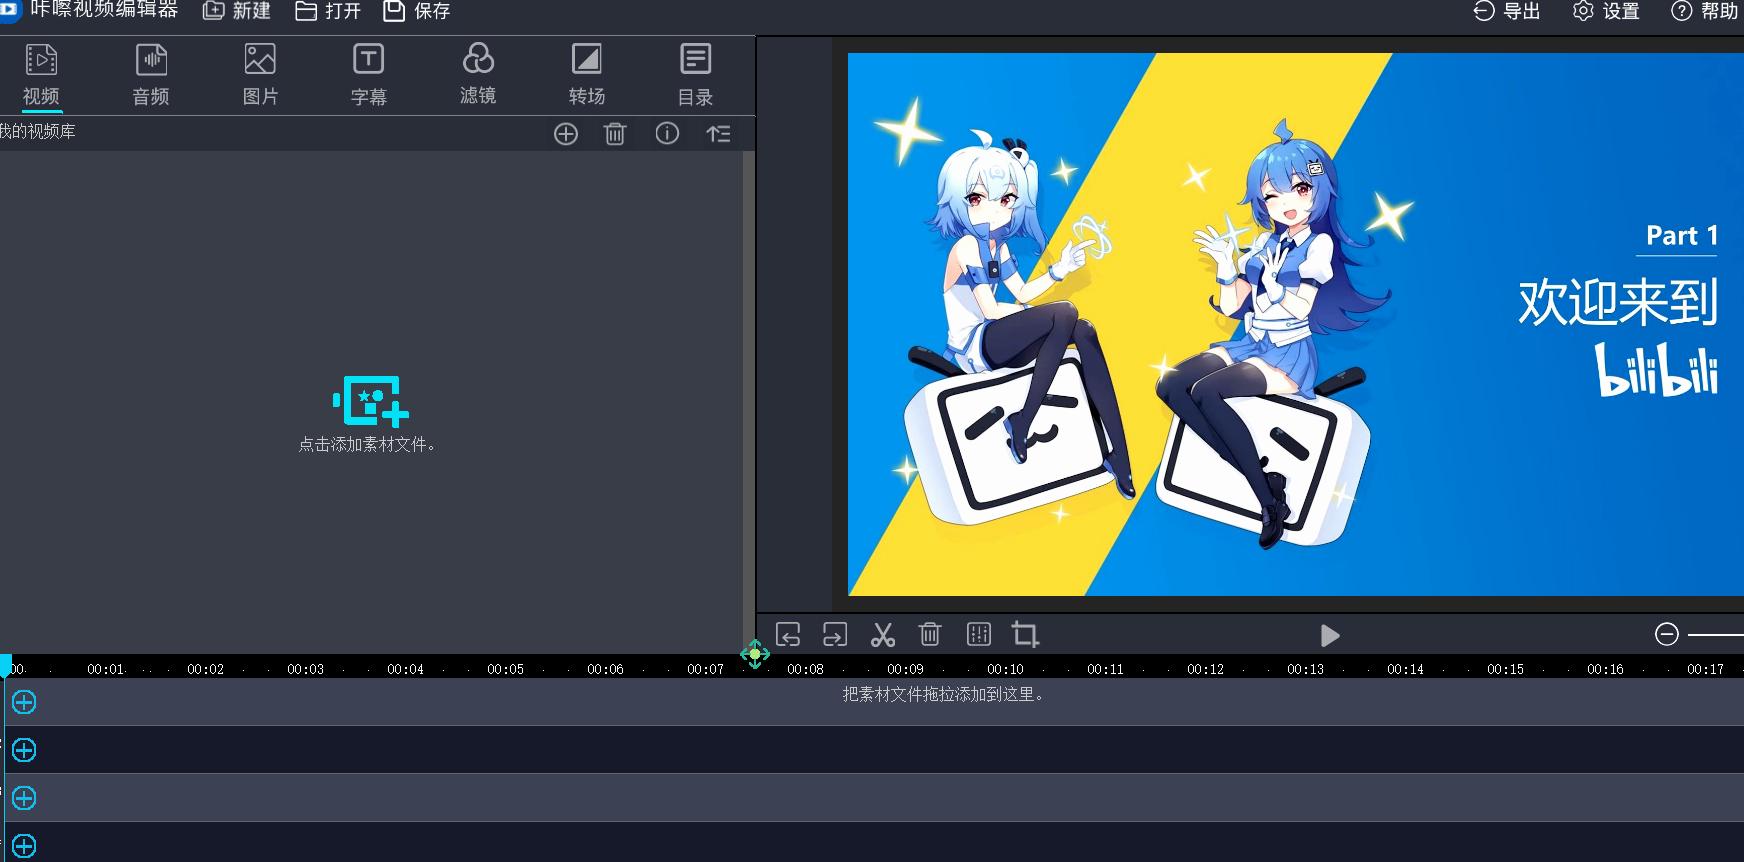1744x862 pixels.
Task: Open the sort order list icon
Action: [718, 134]
